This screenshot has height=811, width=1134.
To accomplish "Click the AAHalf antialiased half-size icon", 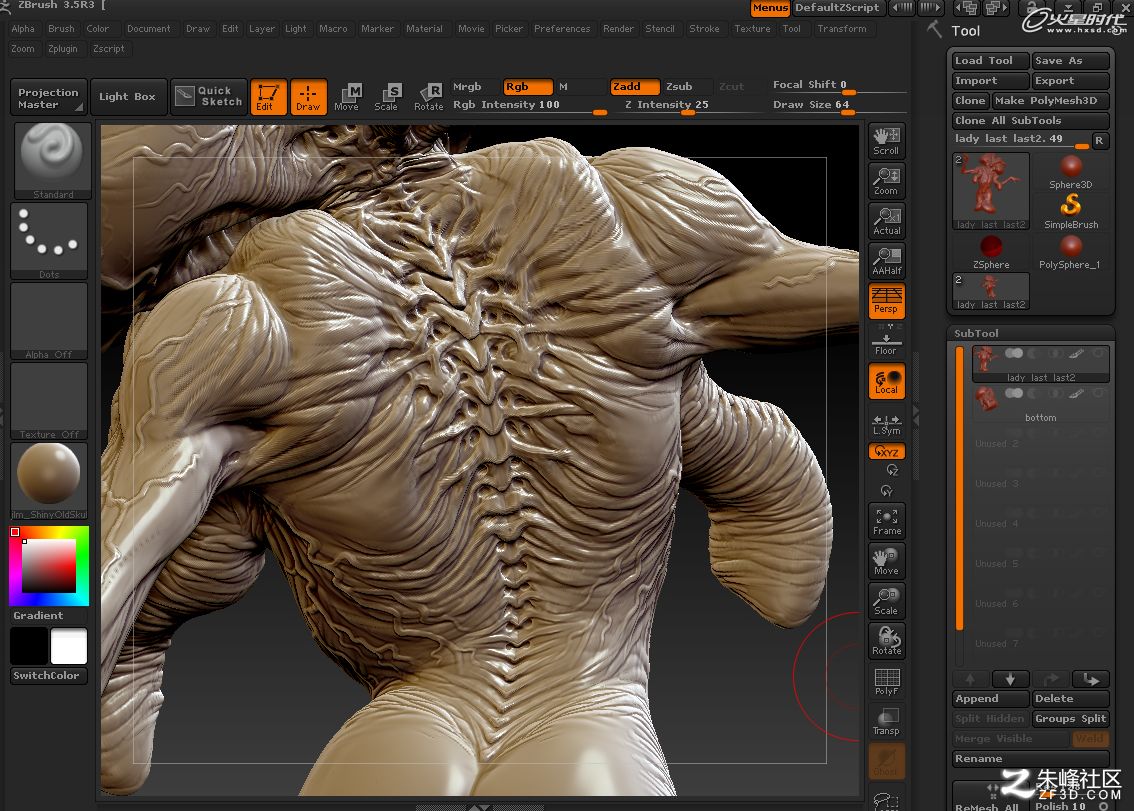I will click(886, 260).
